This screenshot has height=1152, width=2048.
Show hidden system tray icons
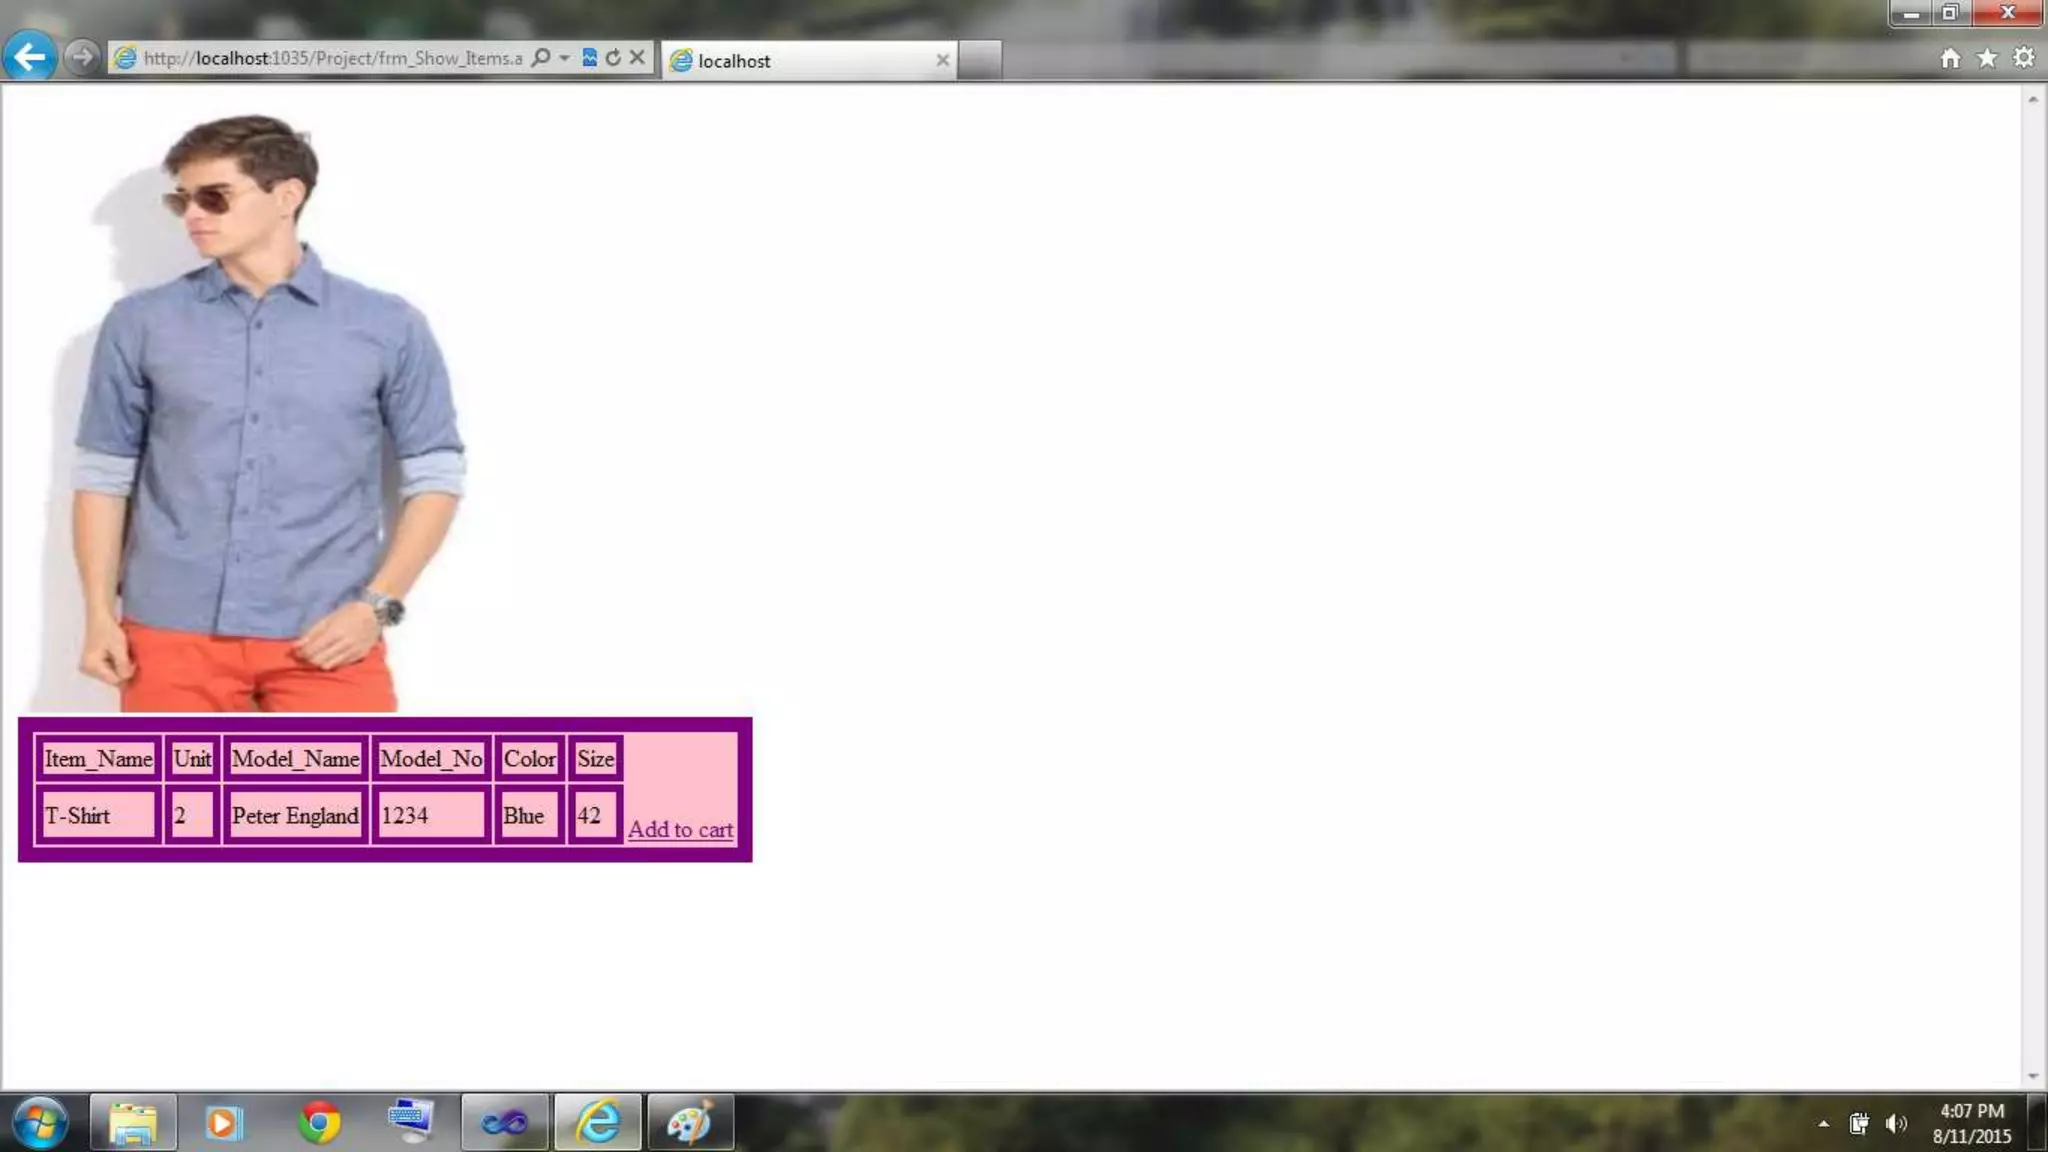click(1824, 1124)
